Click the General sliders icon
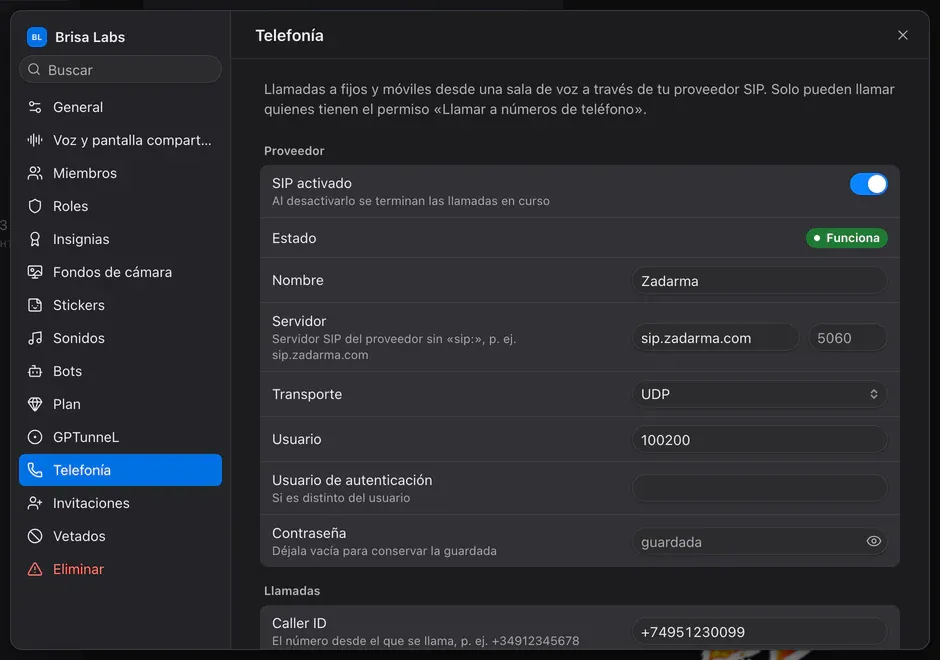Screen dimensions: 940x660 pos(35,107)
